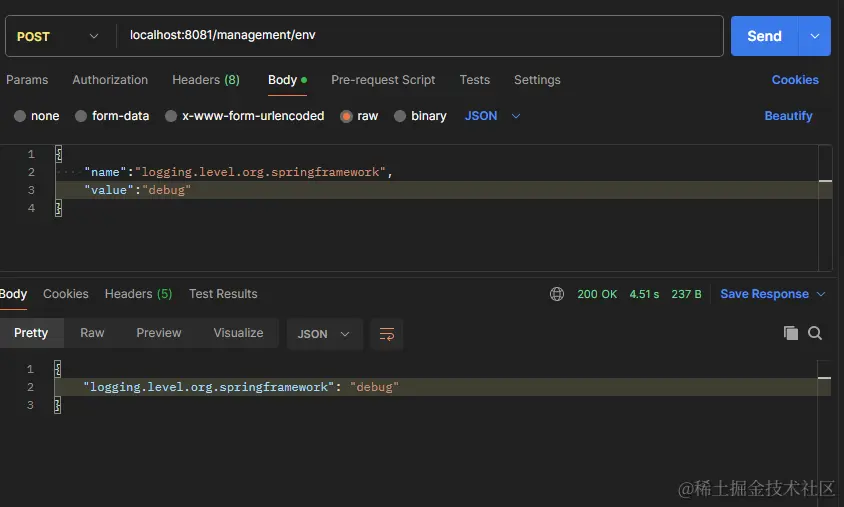Click the response line "logging.level.org.springframework": "debug"
Viewport: 844px width, 507px height.
(241, 387)
